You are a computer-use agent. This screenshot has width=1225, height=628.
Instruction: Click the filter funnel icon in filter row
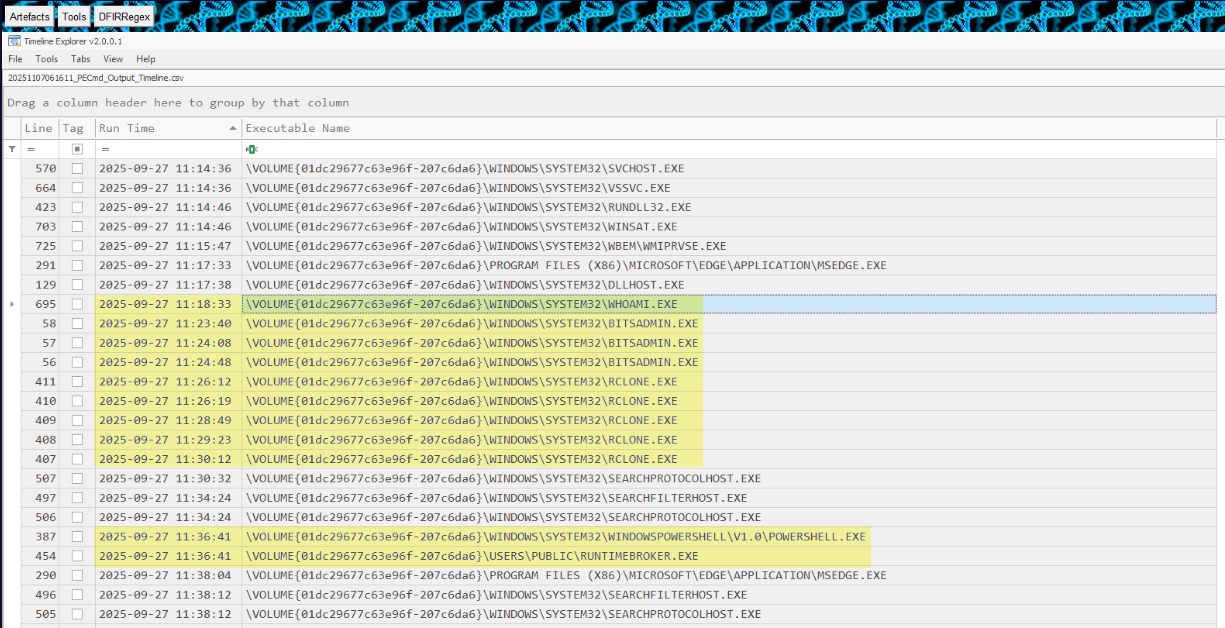12,149
